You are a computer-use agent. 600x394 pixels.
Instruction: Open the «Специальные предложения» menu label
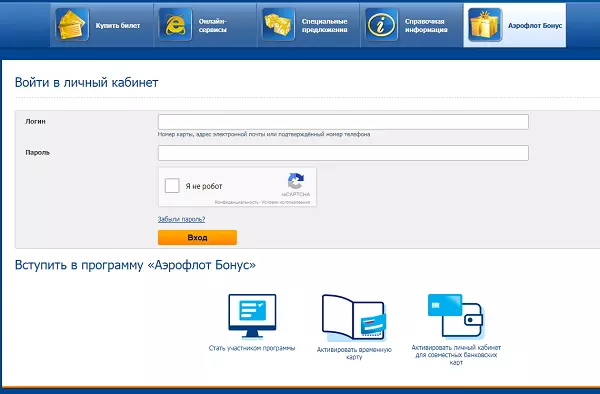pyautogui.click(x=324, y=26)
